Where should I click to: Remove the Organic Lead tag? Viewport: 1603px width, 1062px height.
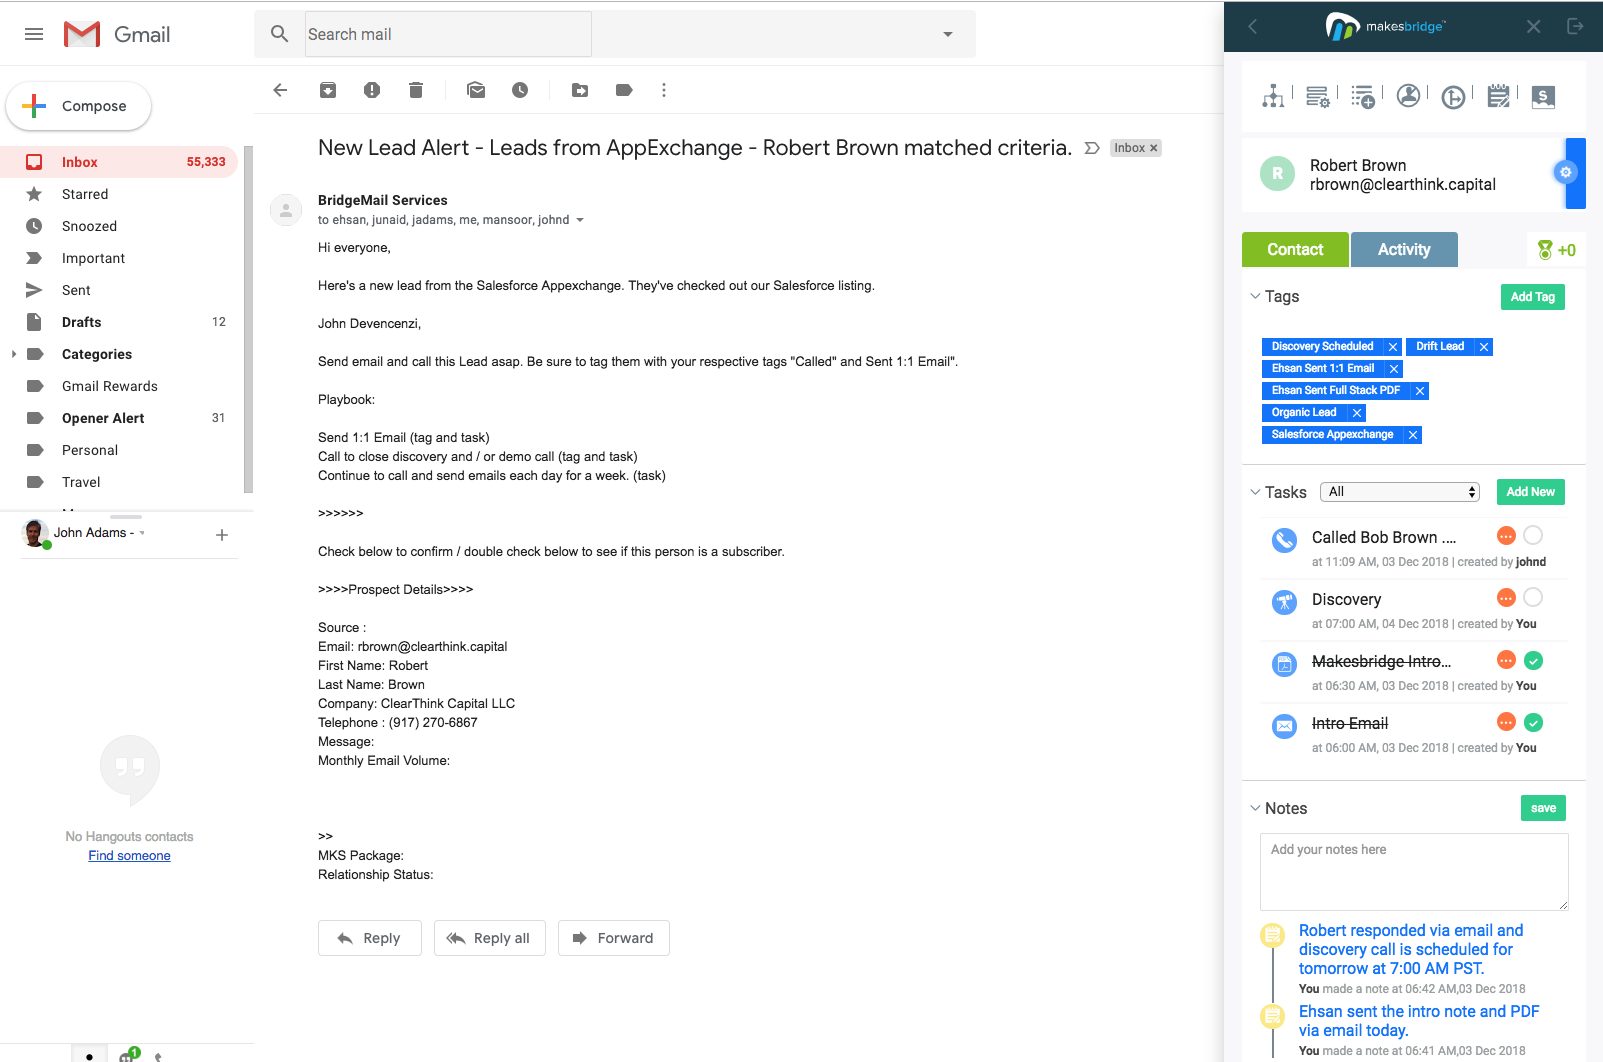1357,413
